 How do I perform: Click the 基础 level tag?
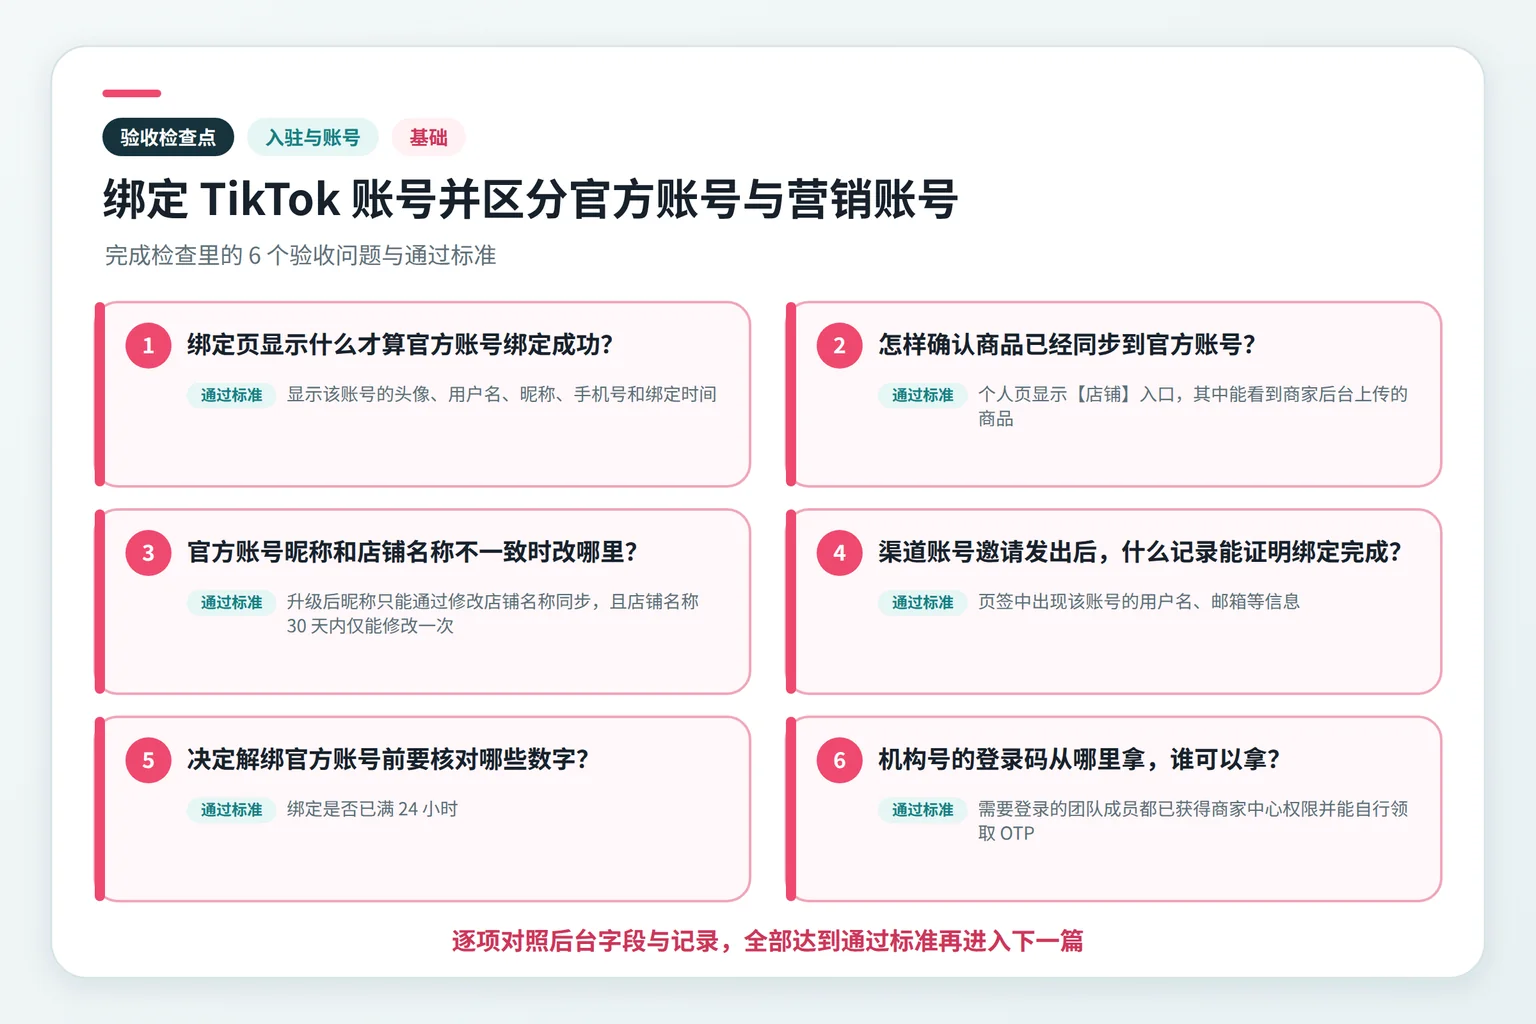[x=428, y=137]
